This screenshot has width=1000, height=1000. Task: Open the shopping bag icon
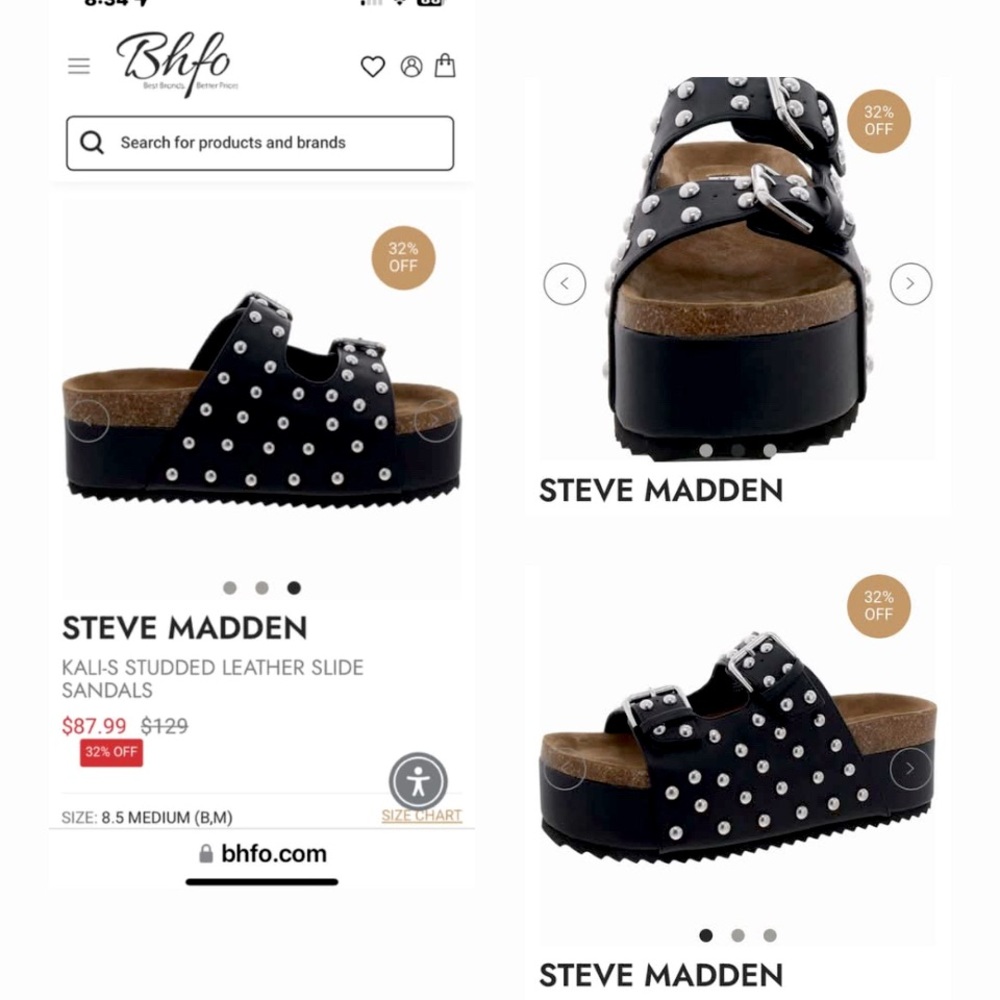click(445, 65)
